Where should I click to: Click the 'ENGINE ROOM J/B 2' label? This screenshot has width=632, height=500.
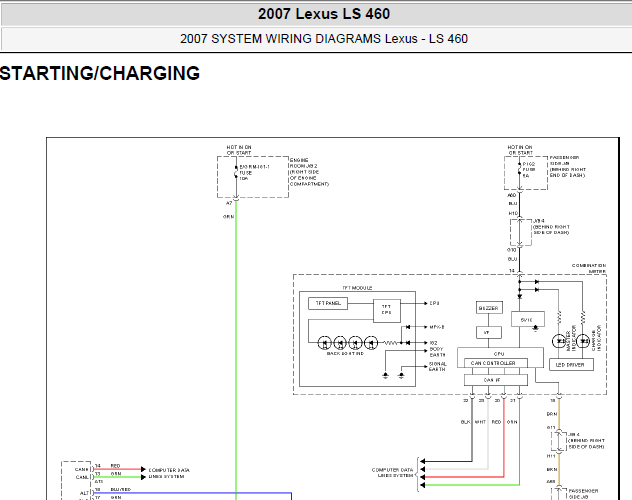point(304,163)
